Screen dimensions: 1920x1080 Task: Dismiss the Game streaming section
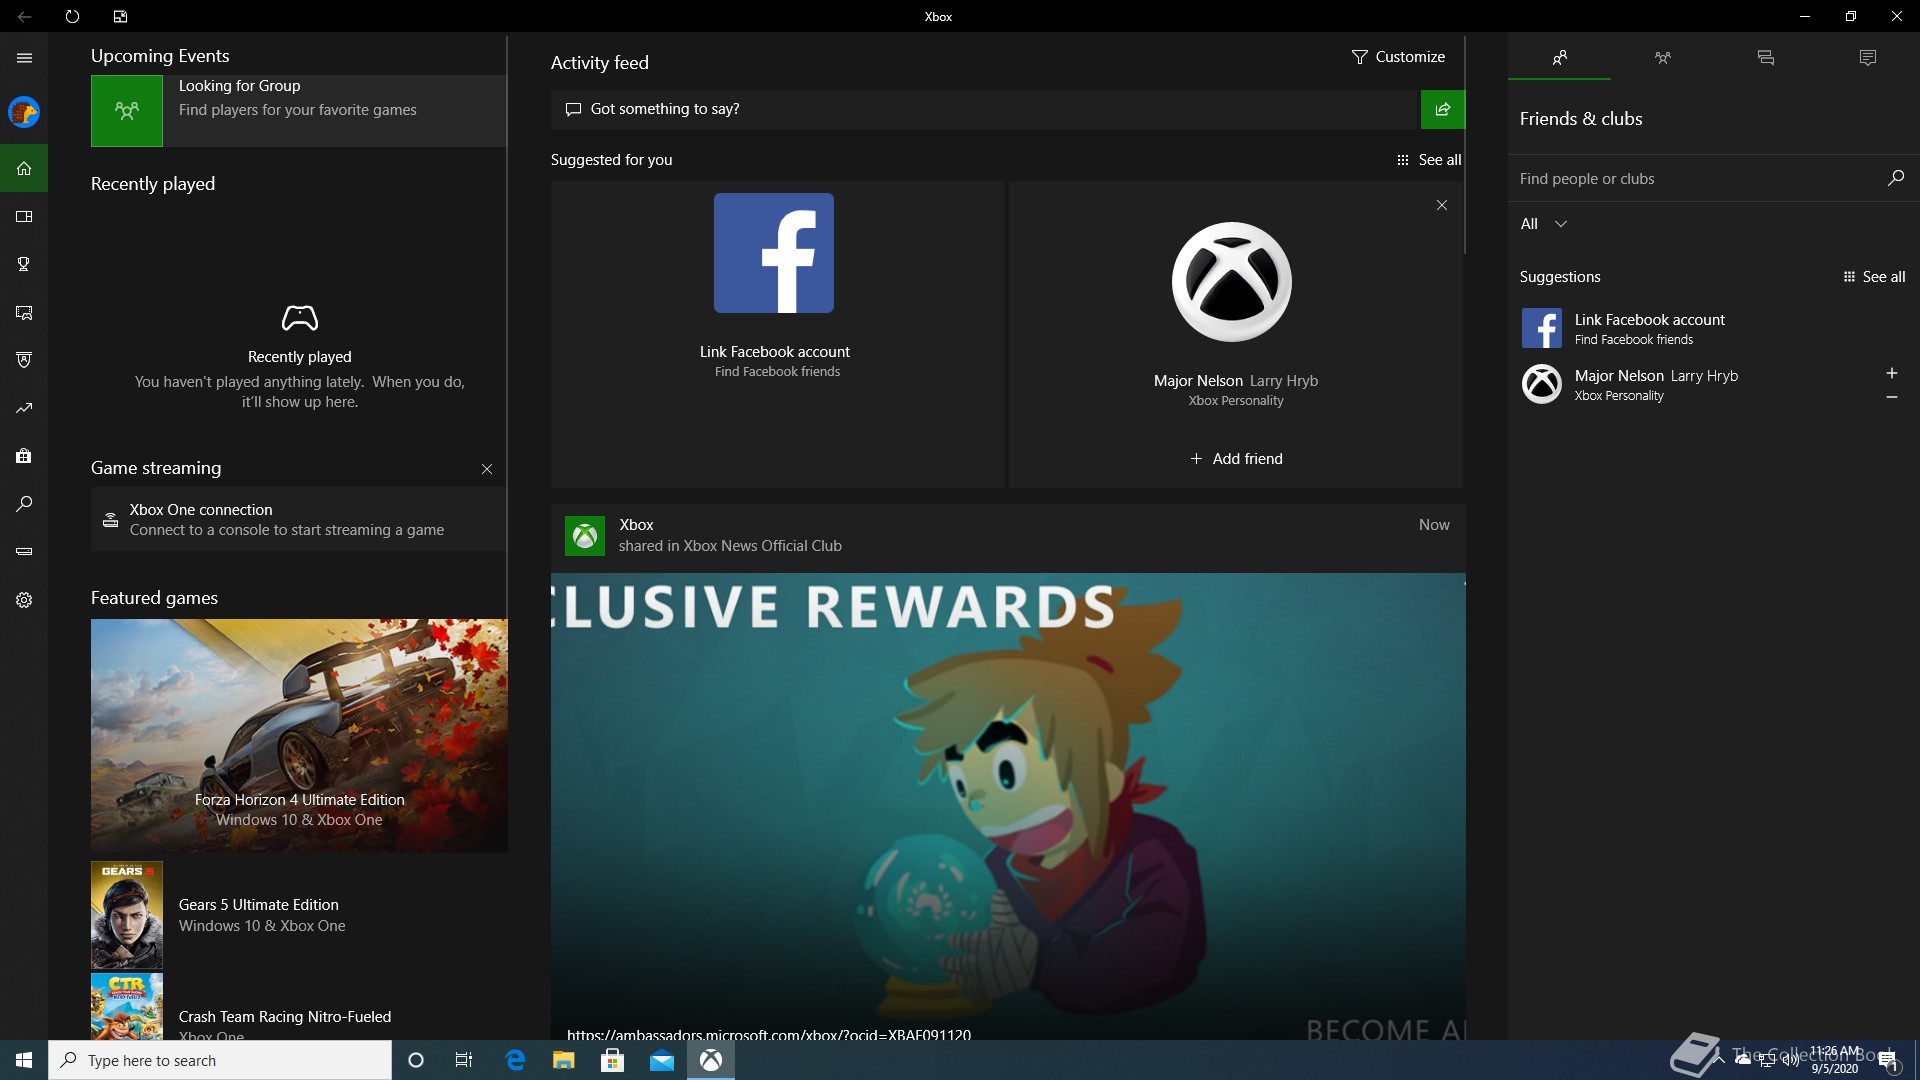coord(487,469)
